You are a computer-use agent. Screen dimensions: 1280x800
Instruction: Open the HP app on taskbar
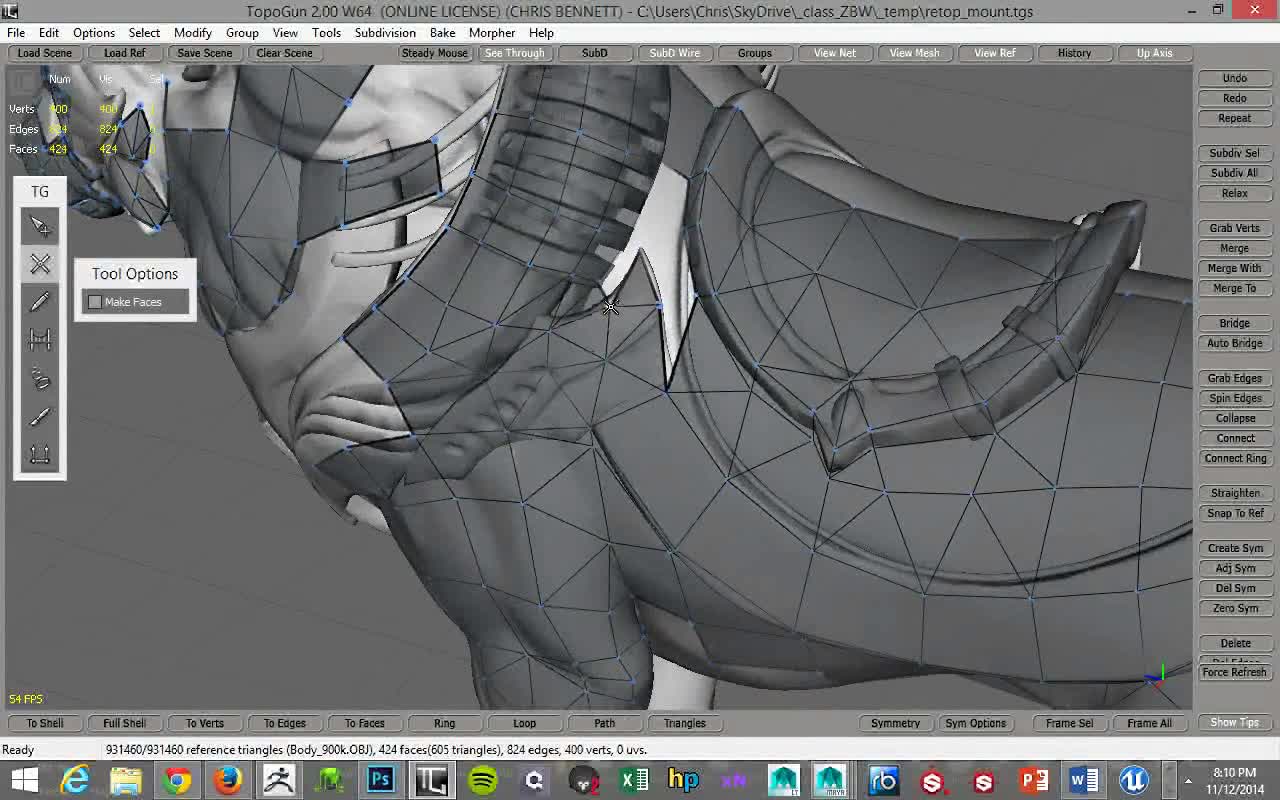tap(683, 780)
